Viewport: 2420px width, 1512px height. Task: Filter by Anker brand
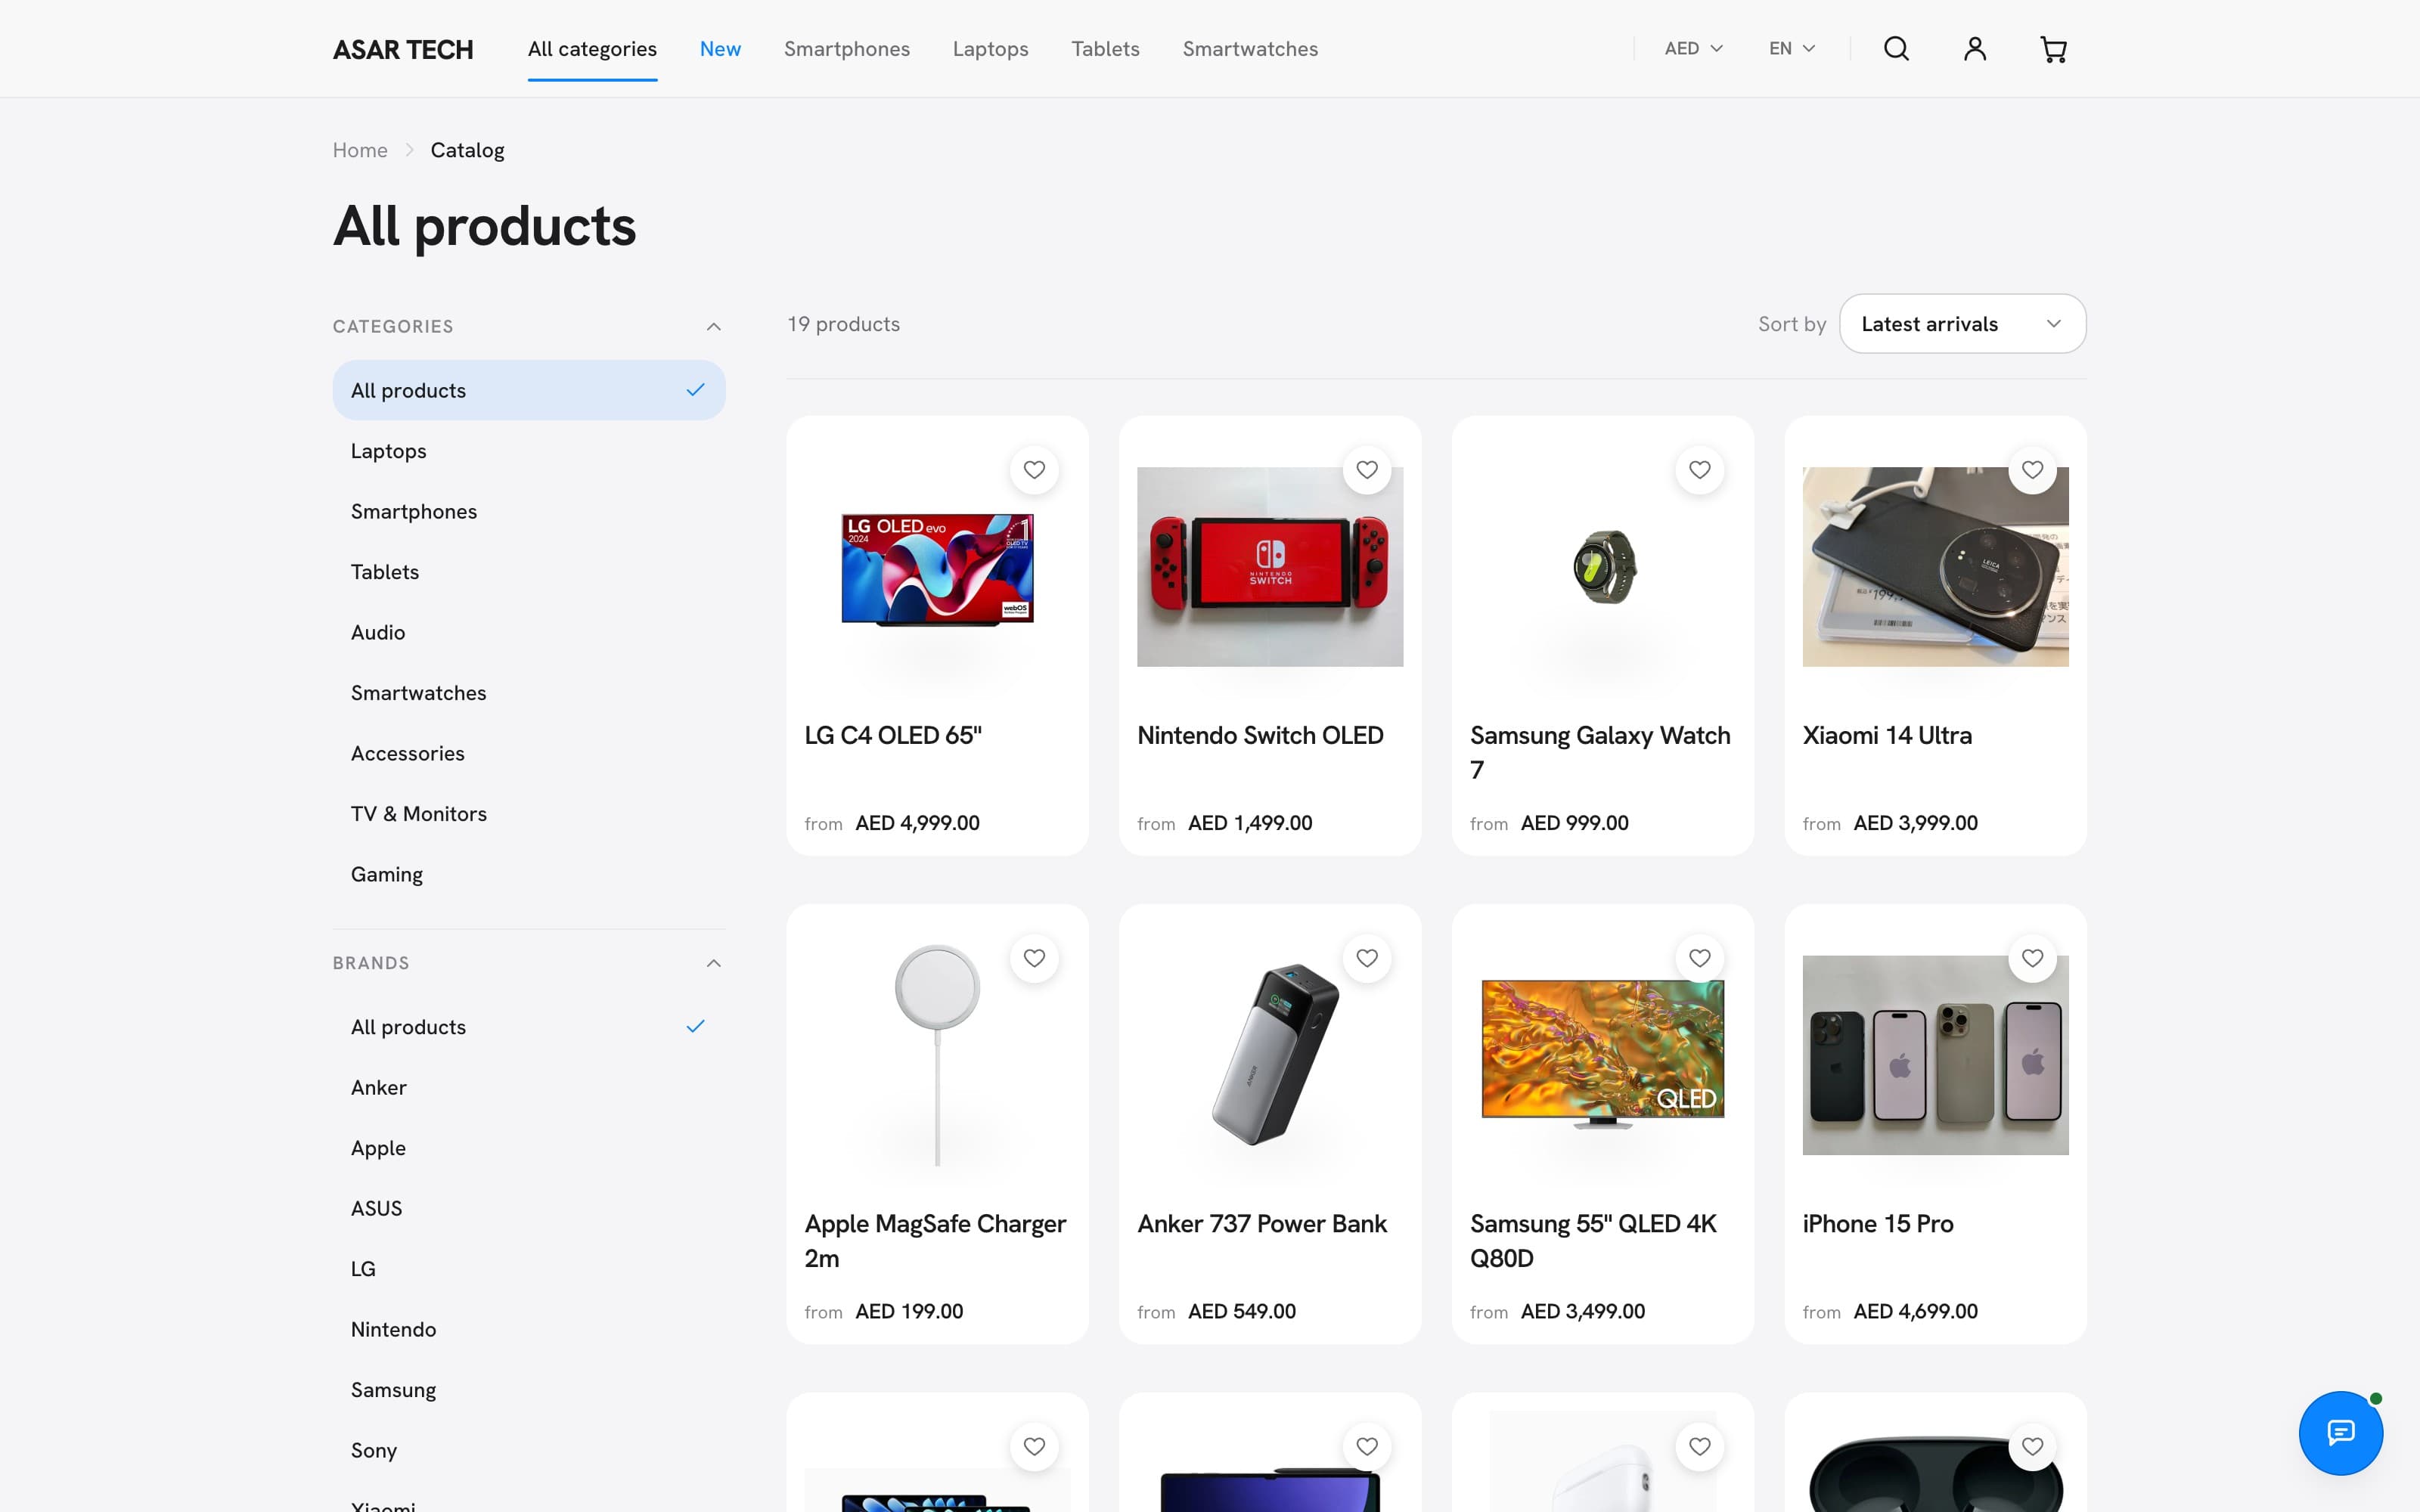coord(529,1087)
